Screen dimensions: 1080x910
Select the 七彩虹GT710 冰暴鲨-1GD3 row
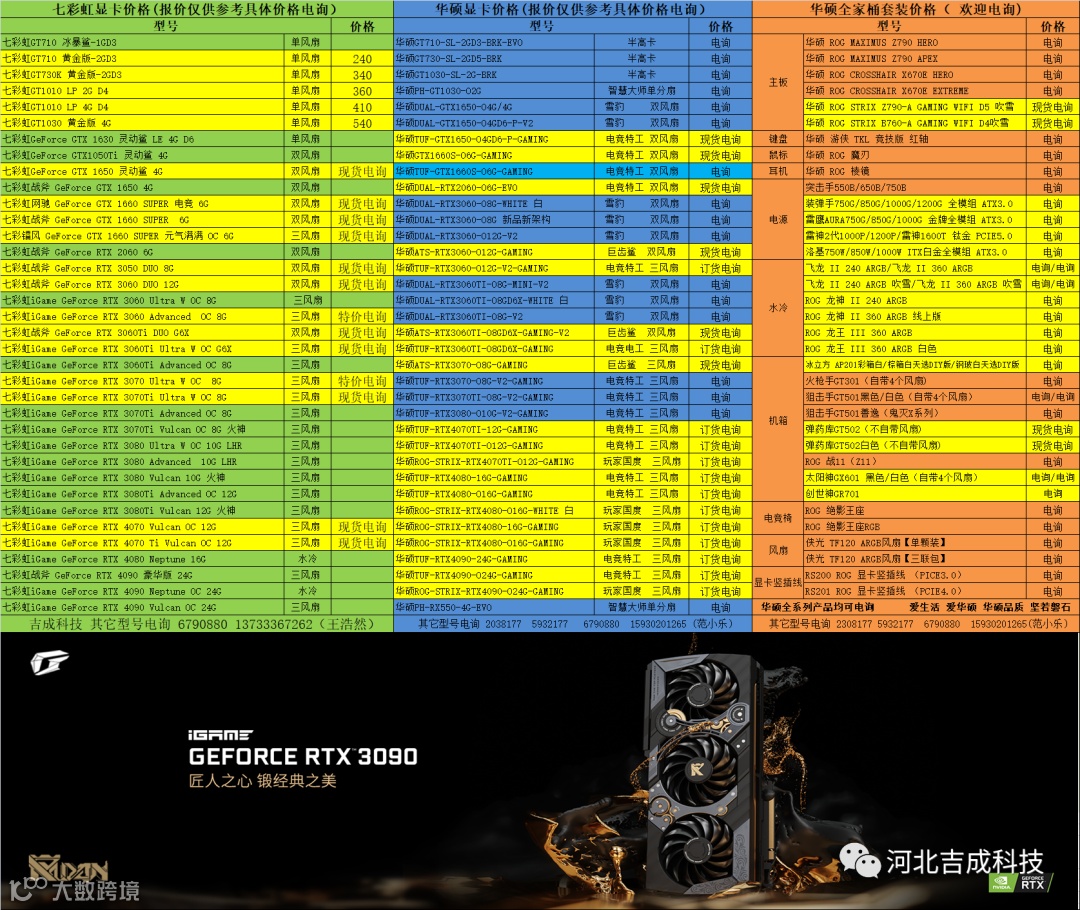(x=196, y=42)
